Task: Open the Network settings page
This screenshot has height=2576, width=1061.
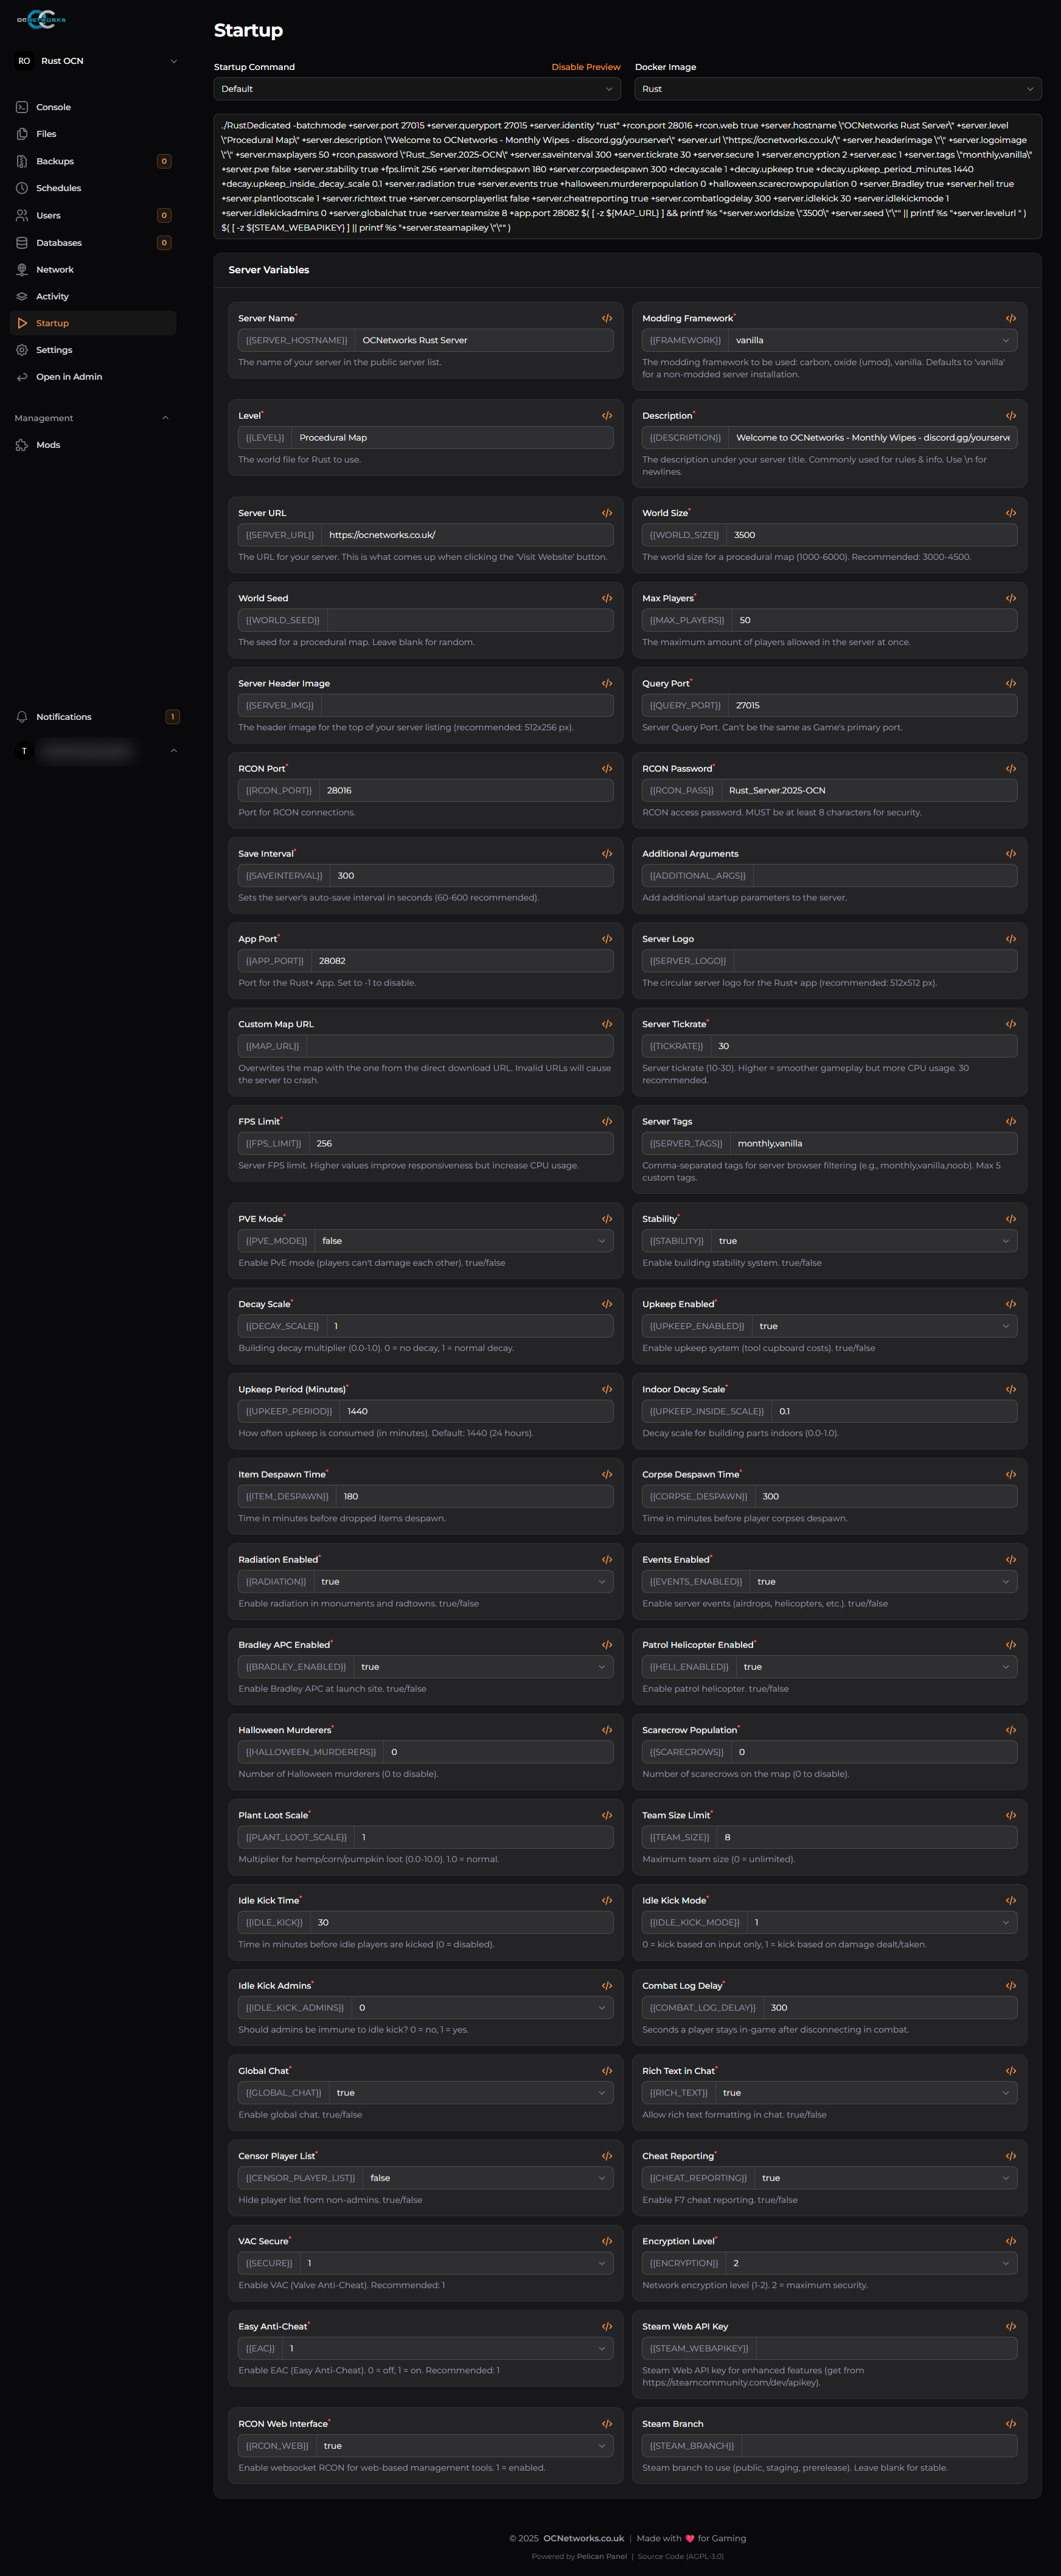Action: point(55,269)
